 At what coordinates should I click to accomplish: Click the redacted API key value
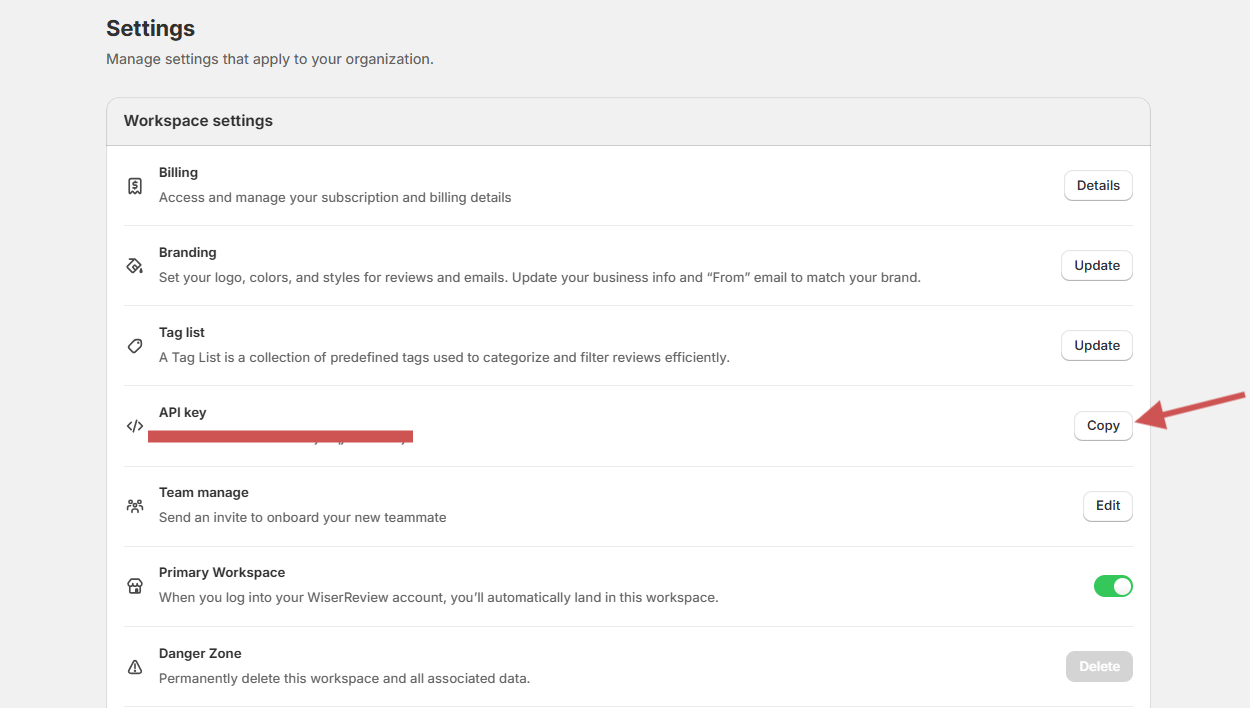coord(281,437)
